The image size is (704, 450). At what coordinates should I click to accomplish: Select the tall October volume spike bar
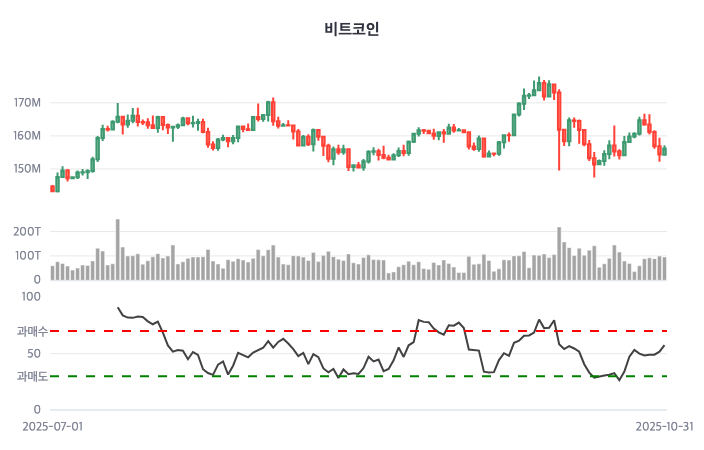(559, 253)
